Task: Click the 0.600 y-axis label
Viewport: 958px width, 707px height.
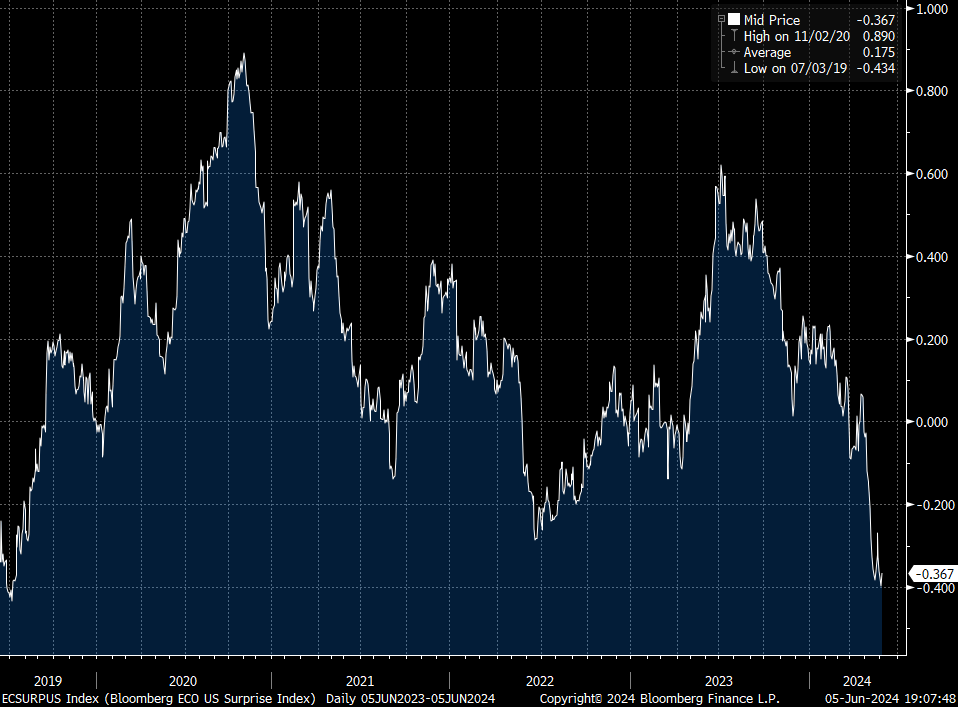Action: (x=931, y=174)
